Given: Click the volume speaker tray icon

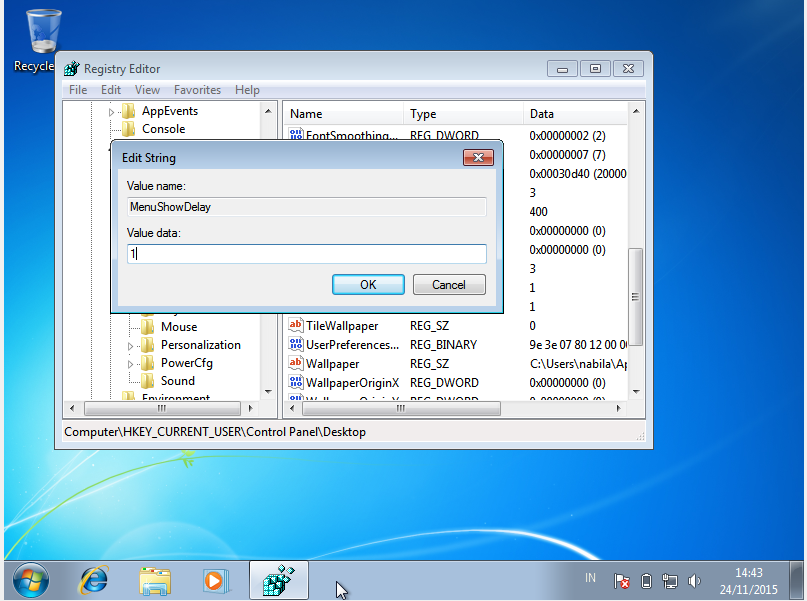Looking at the screenshot, I should (694, 581).
